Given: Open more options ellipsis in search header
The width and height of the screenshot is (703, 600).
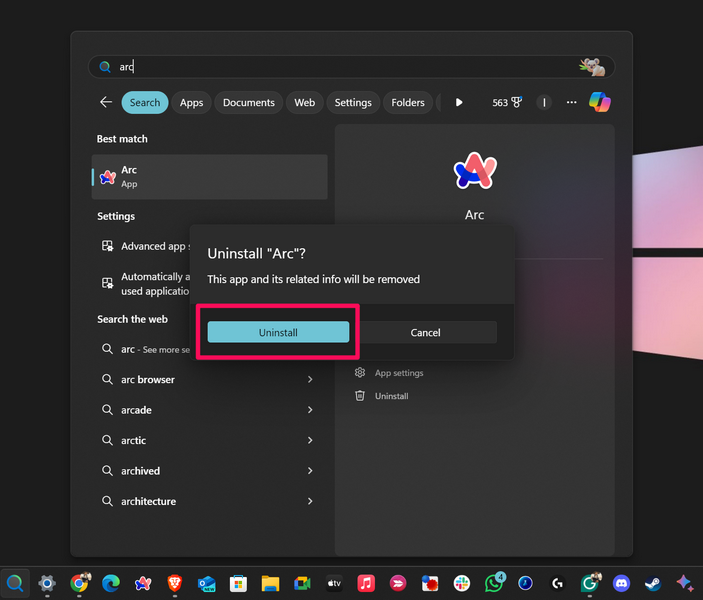Looking at the screenshot, I should (x=571, y=102).
